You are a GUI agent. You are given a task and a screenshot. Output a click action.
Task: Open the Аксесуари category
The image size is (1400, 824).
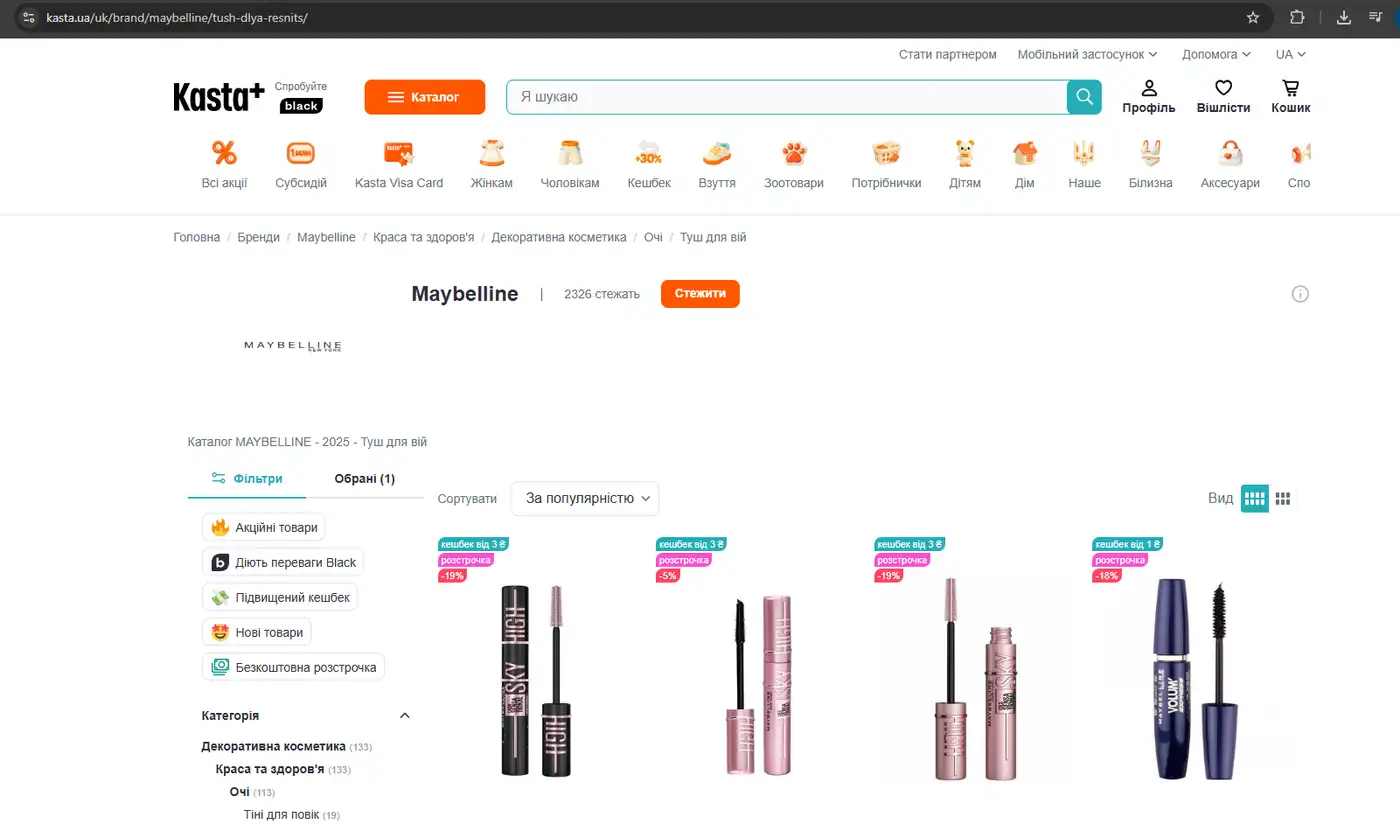(x=1230, y=165)
